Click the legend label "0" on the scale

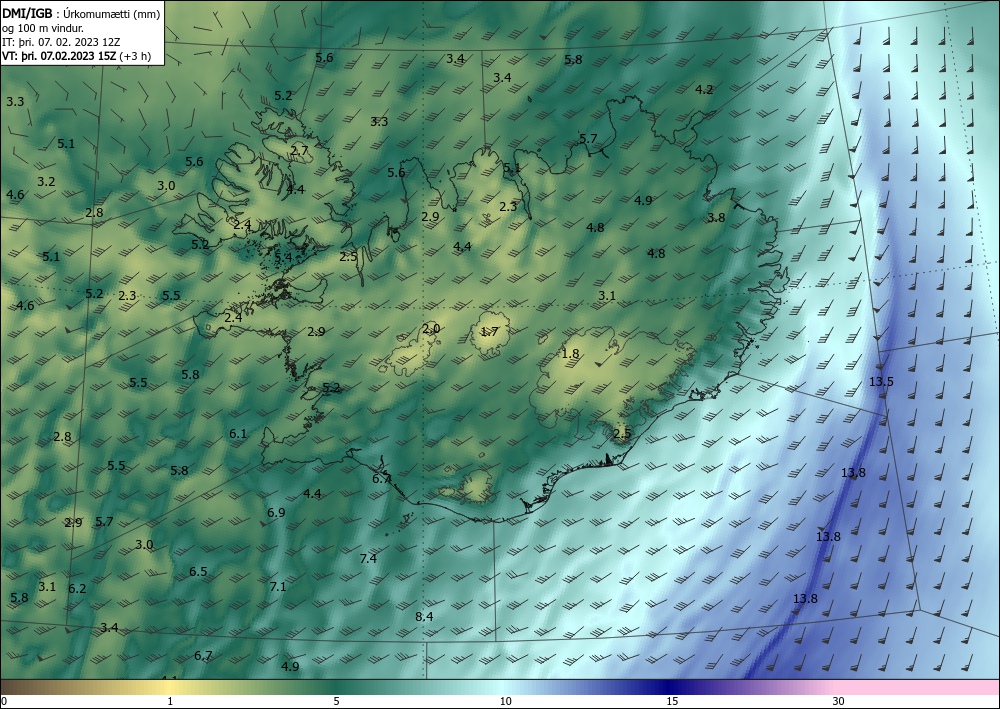4,702
